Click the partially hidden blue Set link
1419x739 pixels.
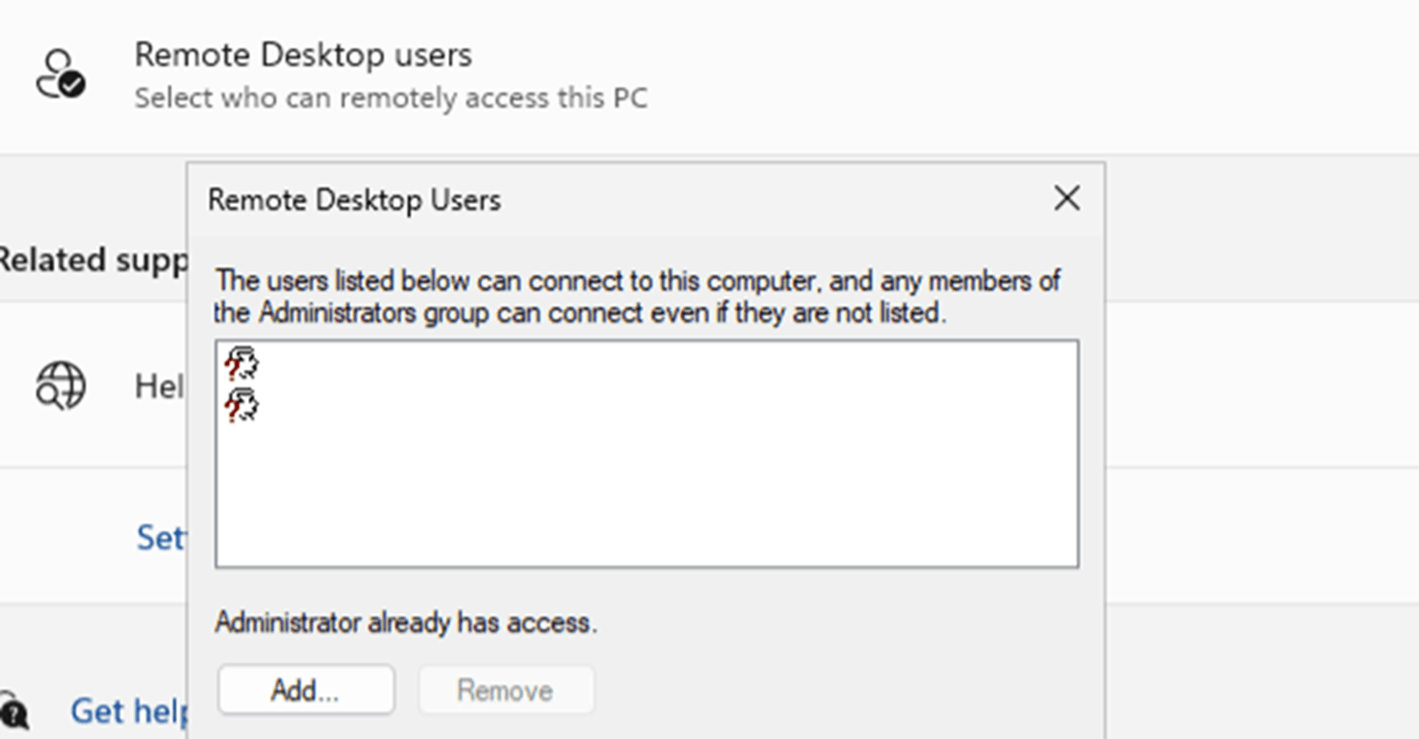click(x=161, y=538)
